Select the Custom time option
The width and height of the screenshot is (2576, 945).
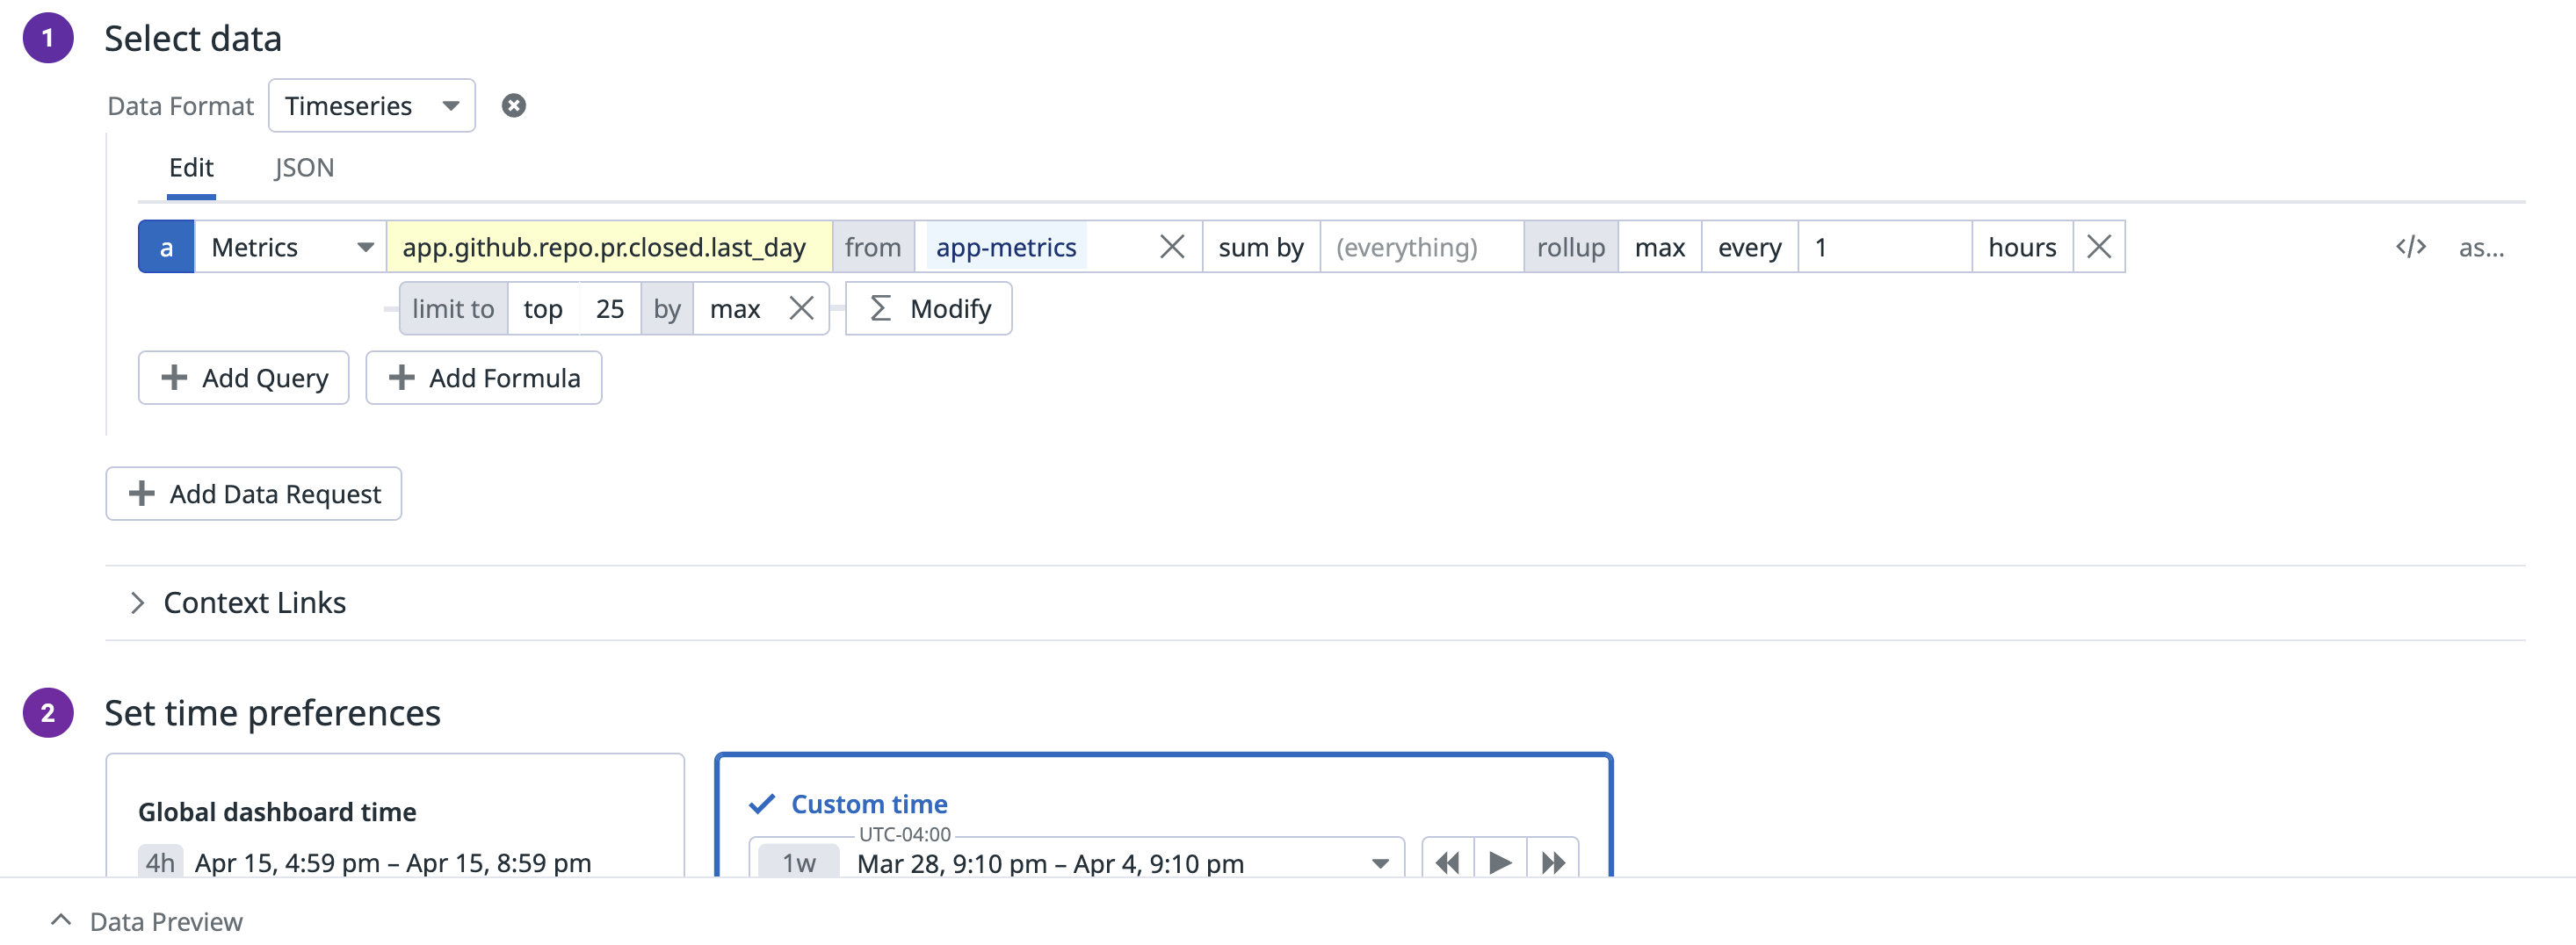[868, 804]
